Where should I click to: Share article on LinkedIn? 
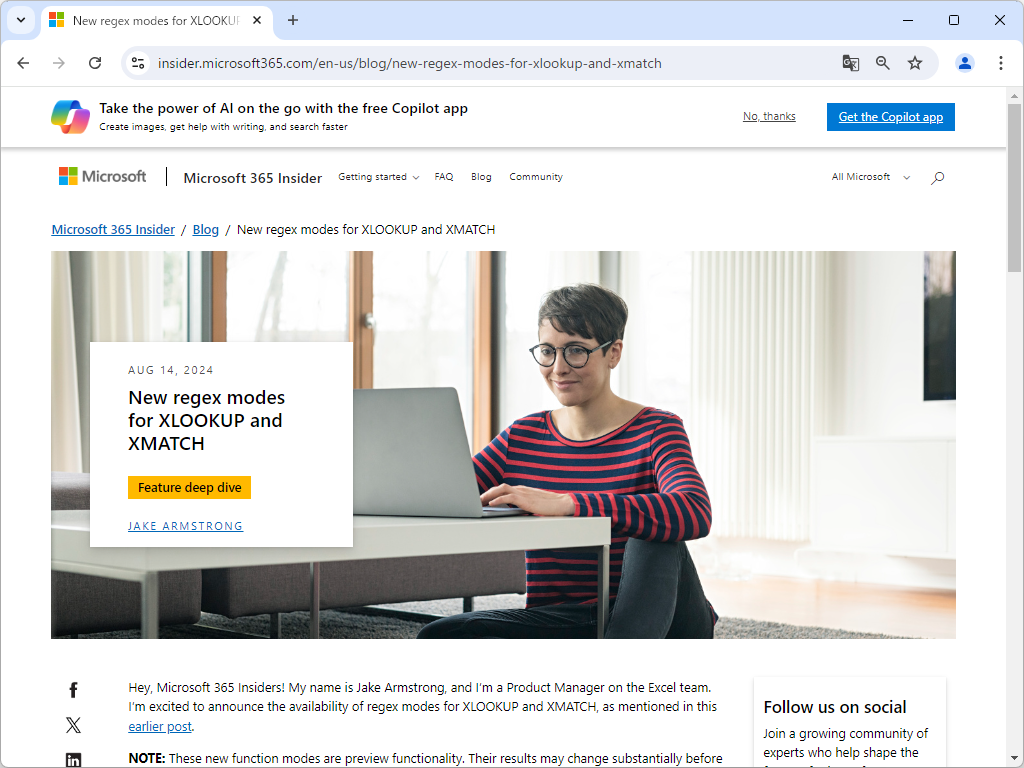pyautogui.click(x=73, y=760)
